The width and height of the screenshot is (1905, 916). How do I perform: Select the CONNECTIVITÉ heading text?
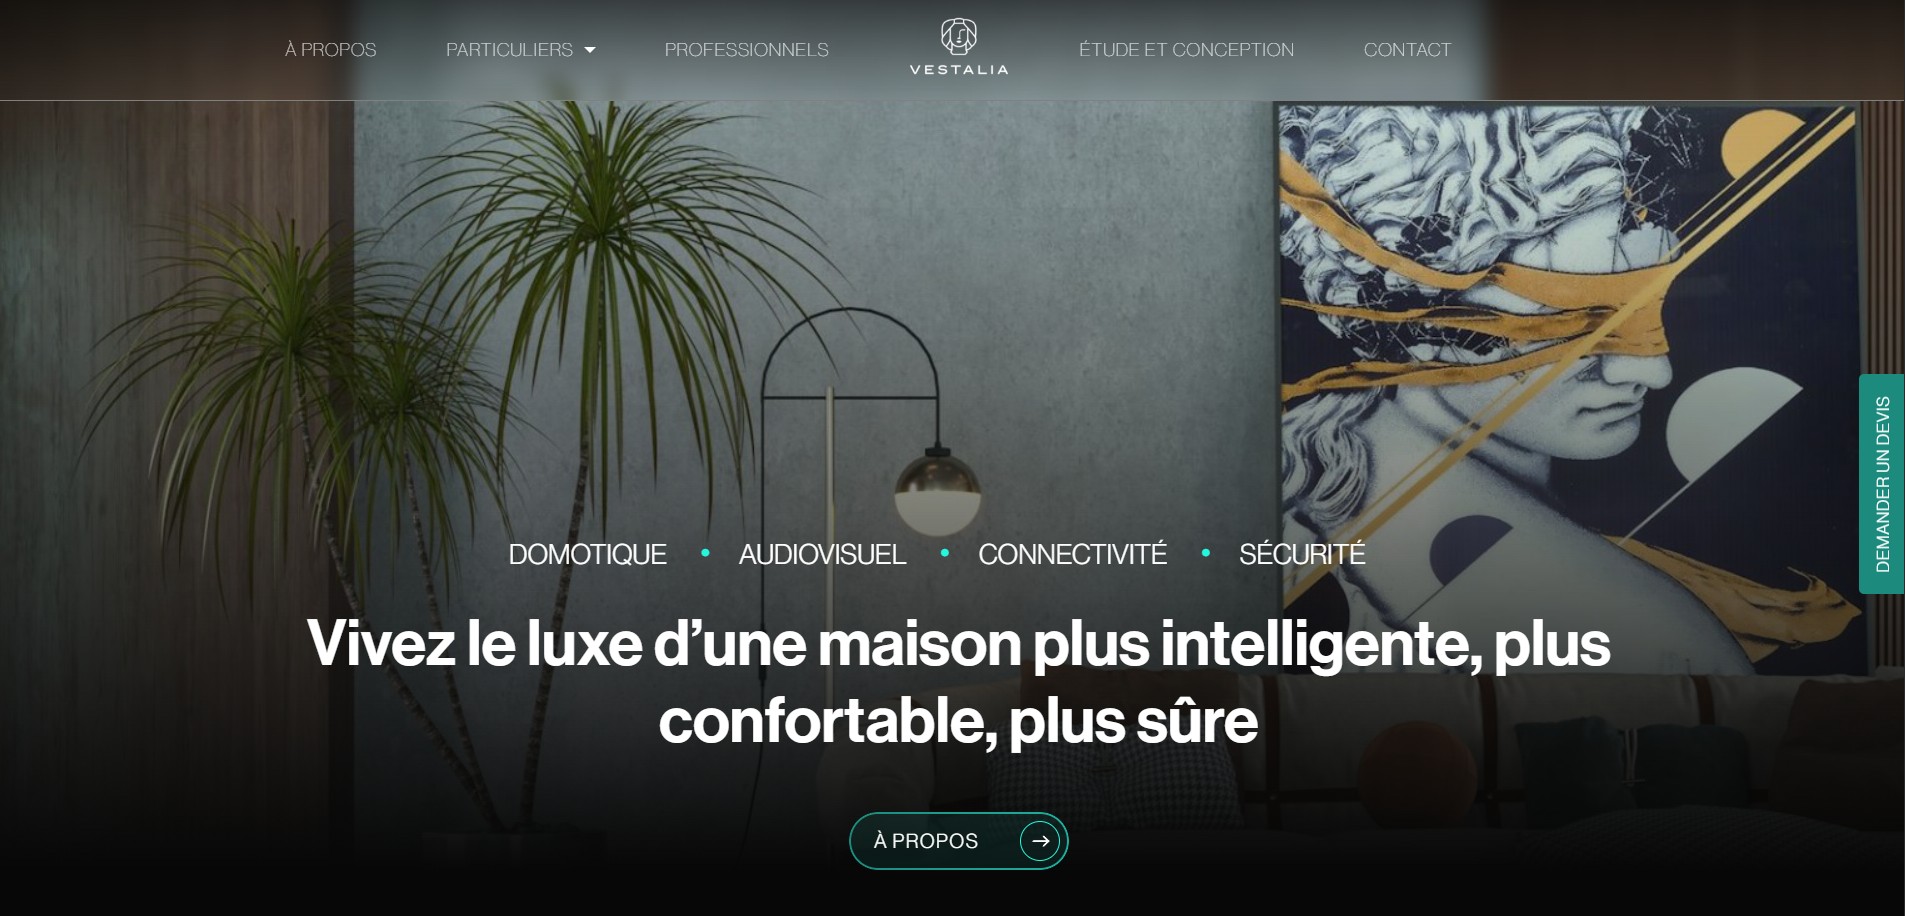pyautogui.click(x=1072, y=554)
